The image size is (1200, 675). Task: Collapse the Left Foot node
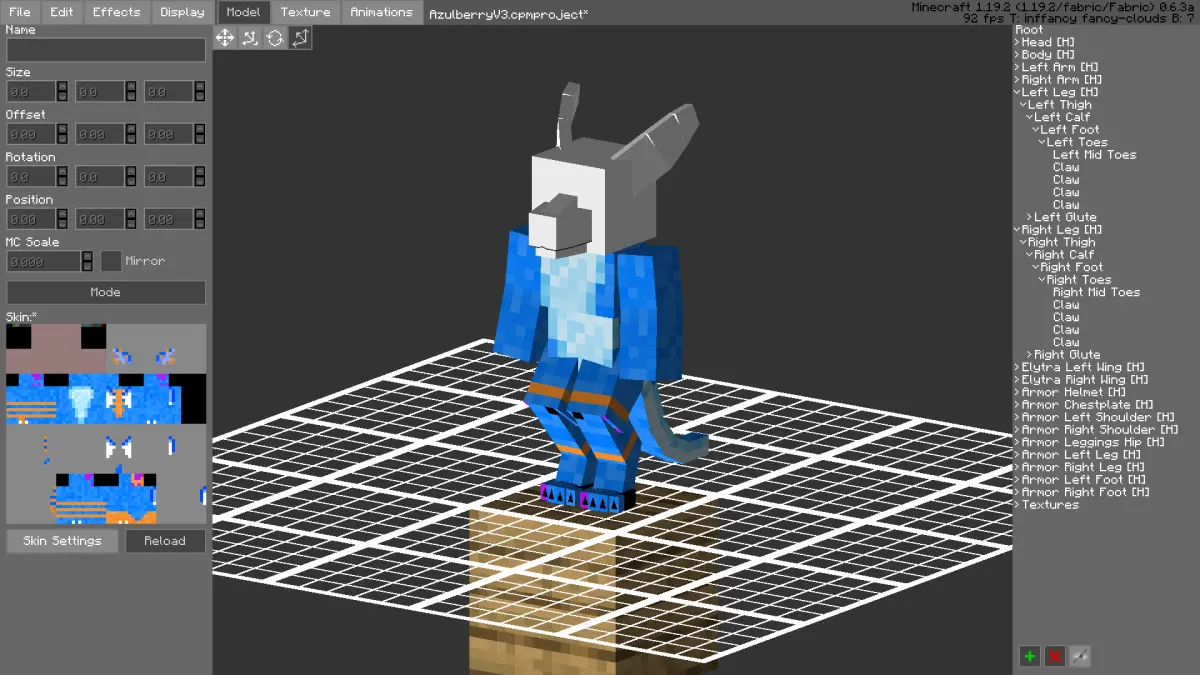click(x=1036, y=130)
